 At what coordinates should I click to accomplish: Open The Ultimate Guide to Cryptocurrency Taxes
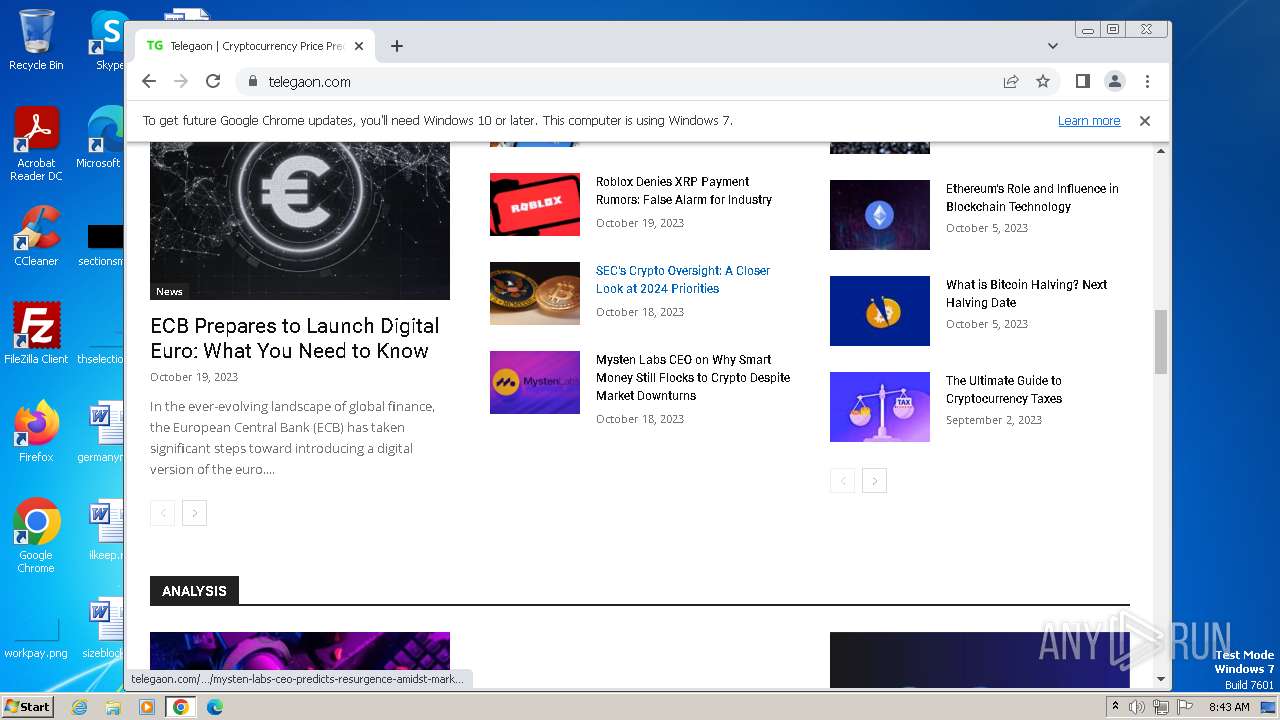(x=1004, y=390)
